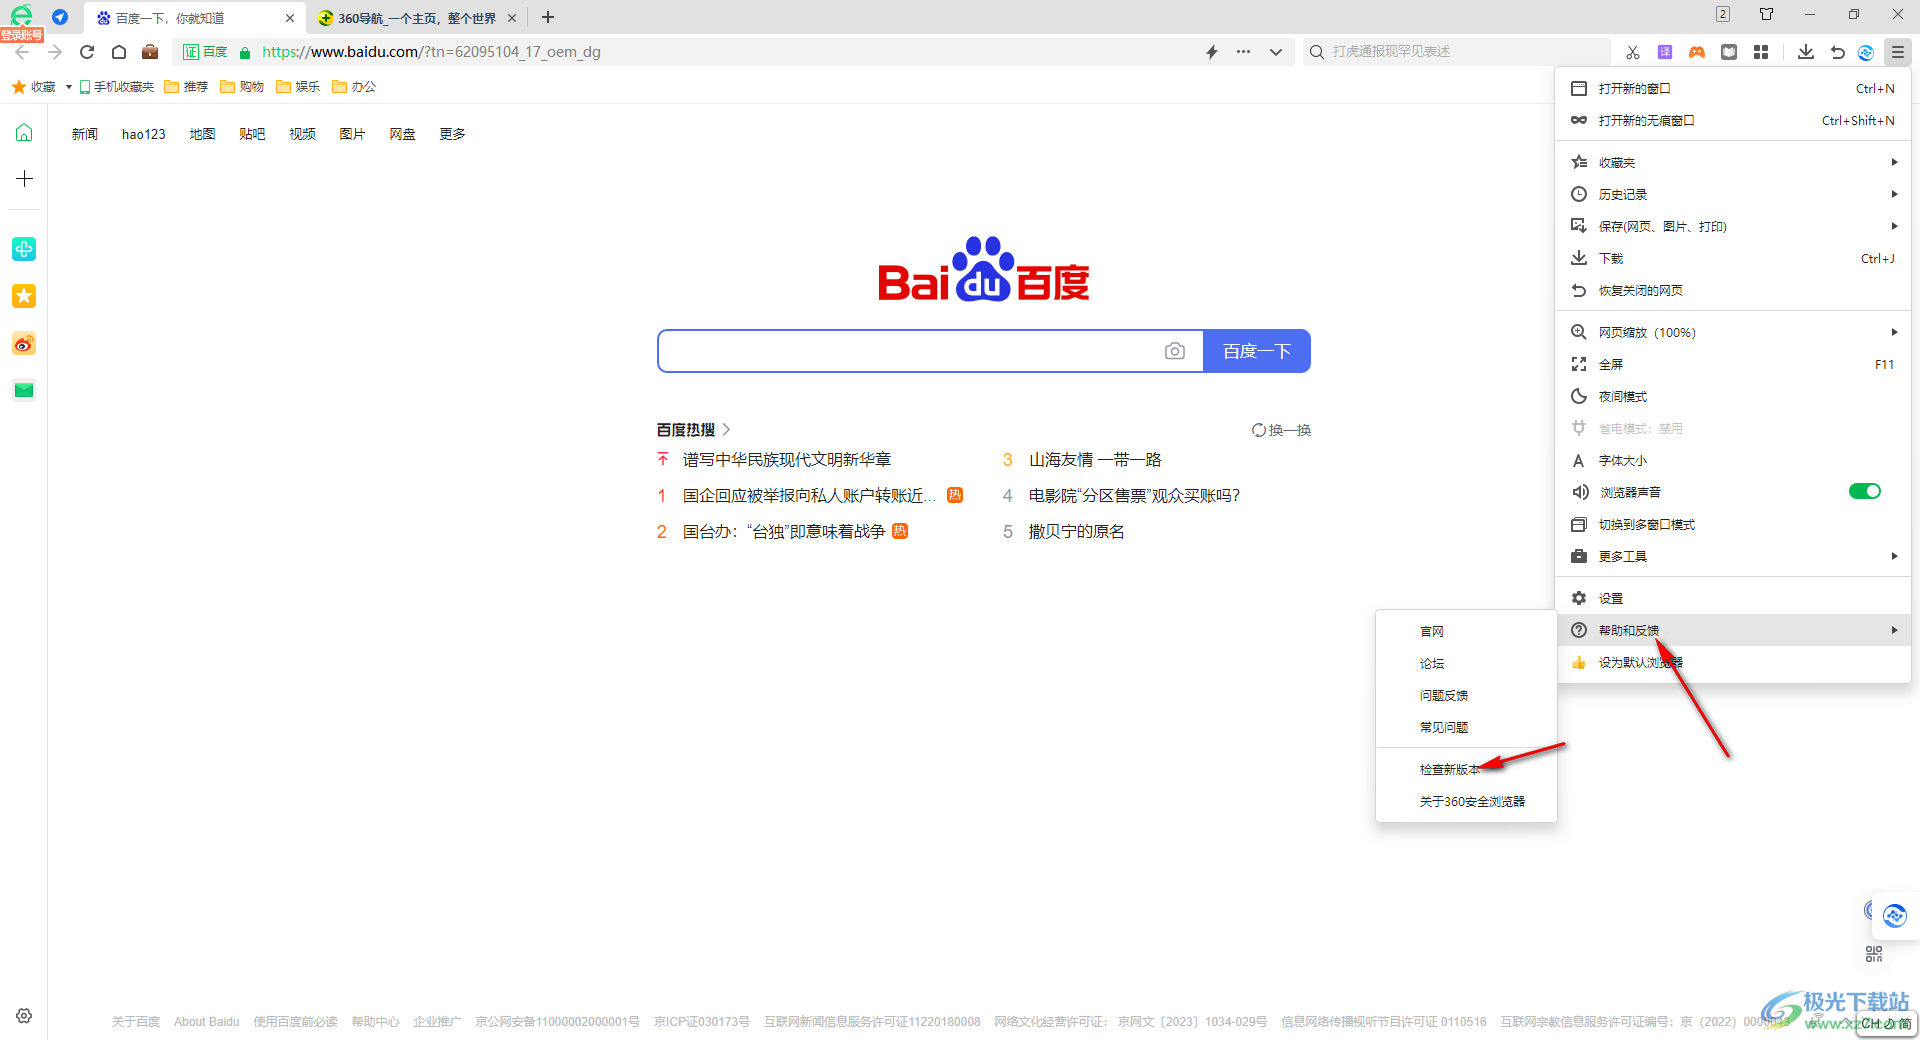Click the tab count number 2 icon

1722,14
